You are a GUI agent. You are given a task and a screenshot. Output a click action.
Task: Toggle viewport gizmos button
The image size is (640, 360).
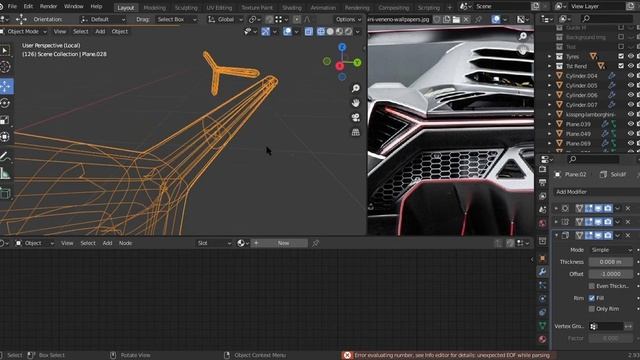pyautogui.click(x=265, y=31)
